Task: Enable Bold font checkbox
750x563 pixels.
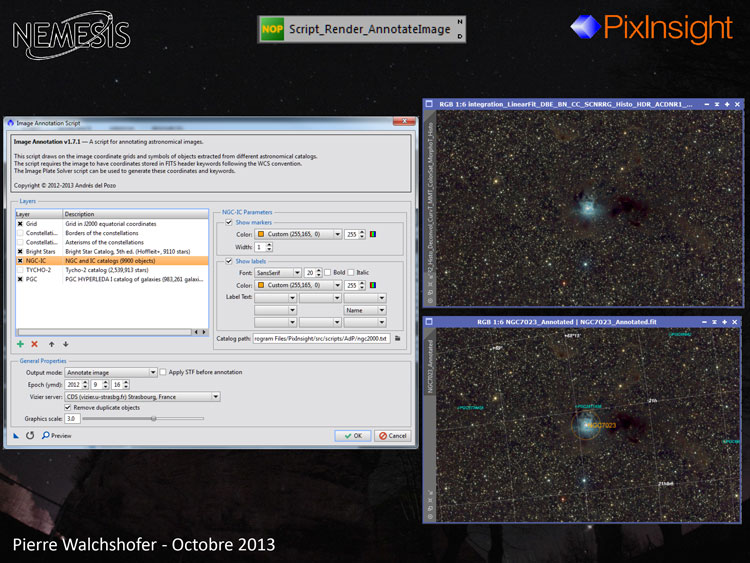Action: [x=327, y=273]
